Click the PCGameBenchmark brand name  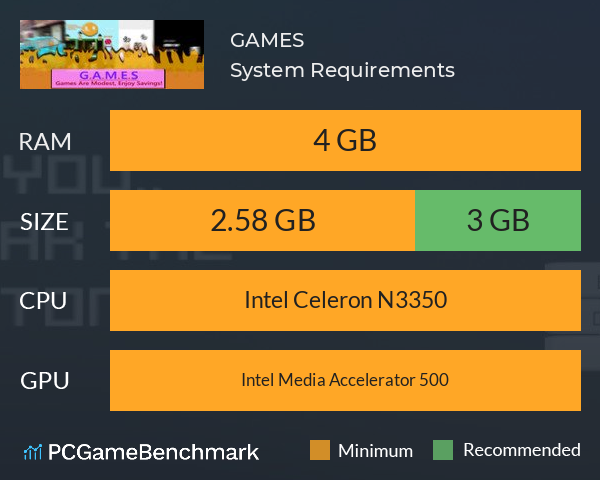(x=153, y=452)
